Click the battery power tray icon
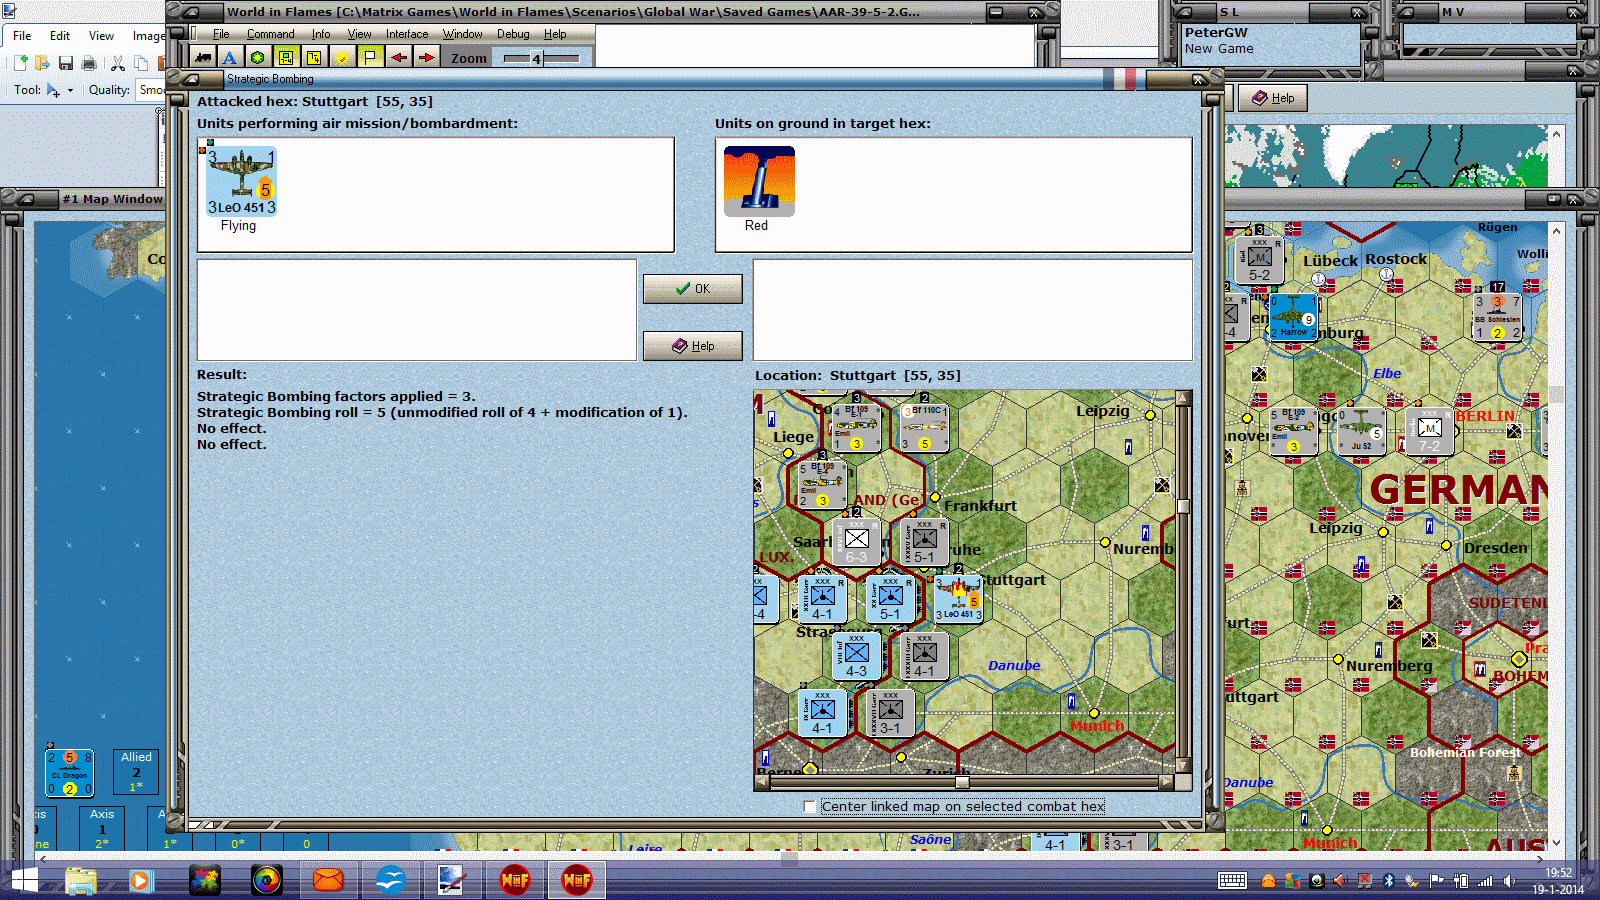This screenshot has height=900, width=1600. (x=1461, y=881)
